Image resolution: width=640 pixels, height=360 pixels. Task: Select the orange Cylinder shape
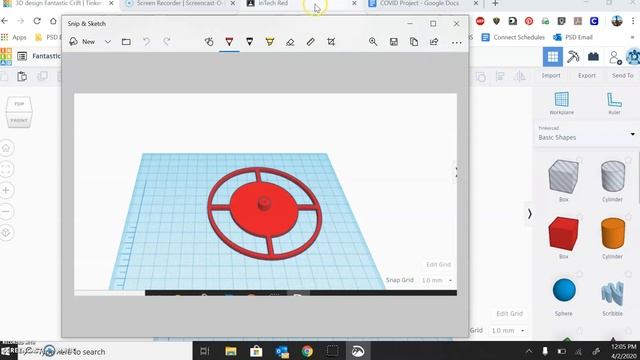coord(612,237)
